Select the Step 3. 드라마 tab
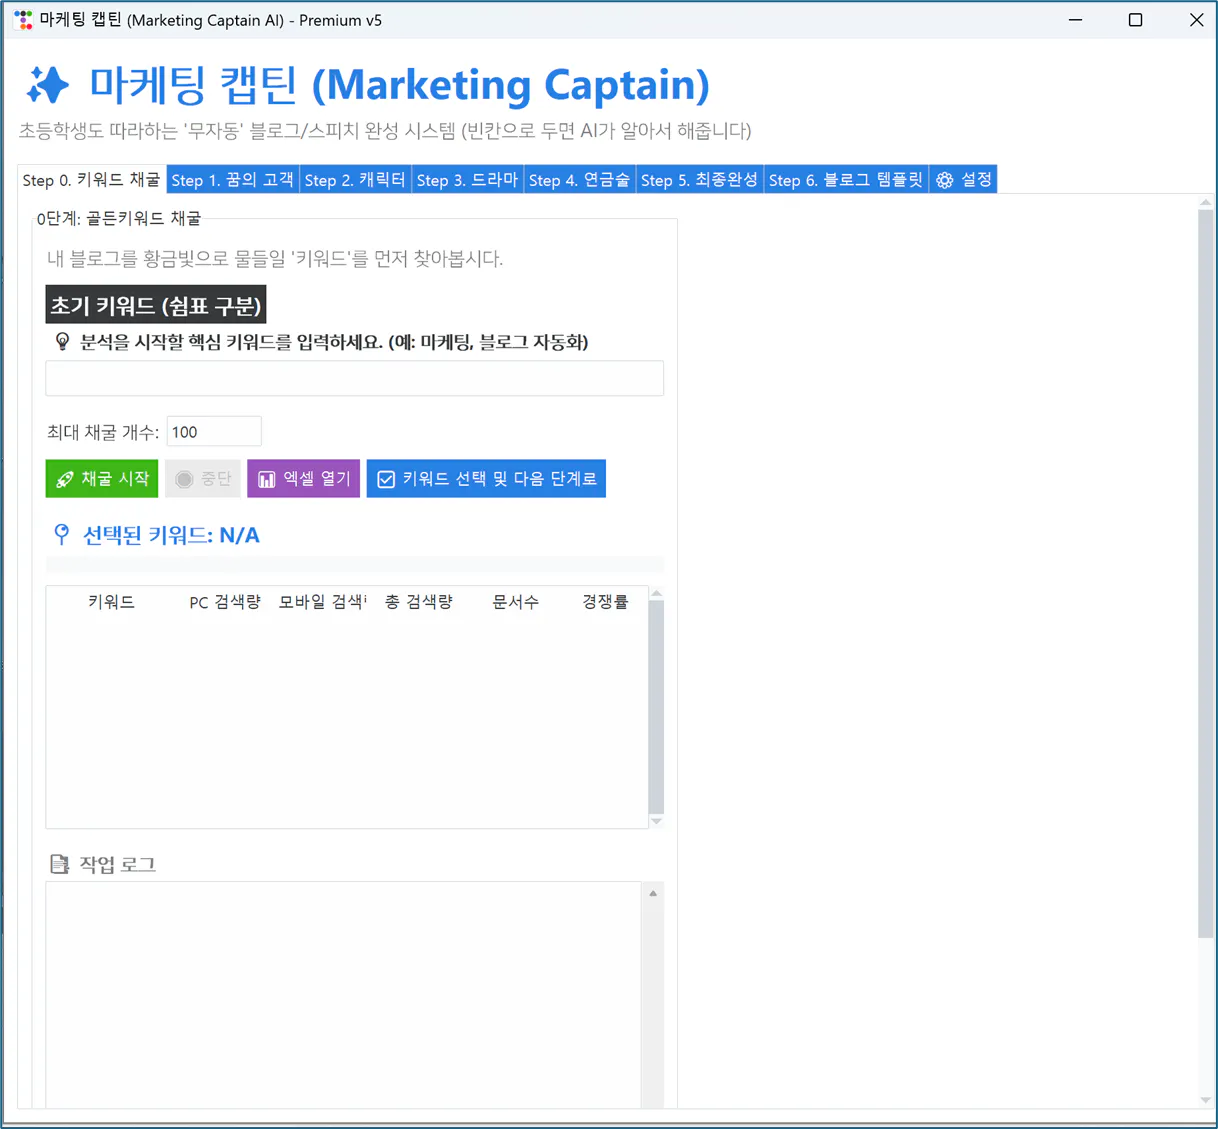The image size is (1218, 1129). (467, 180)
